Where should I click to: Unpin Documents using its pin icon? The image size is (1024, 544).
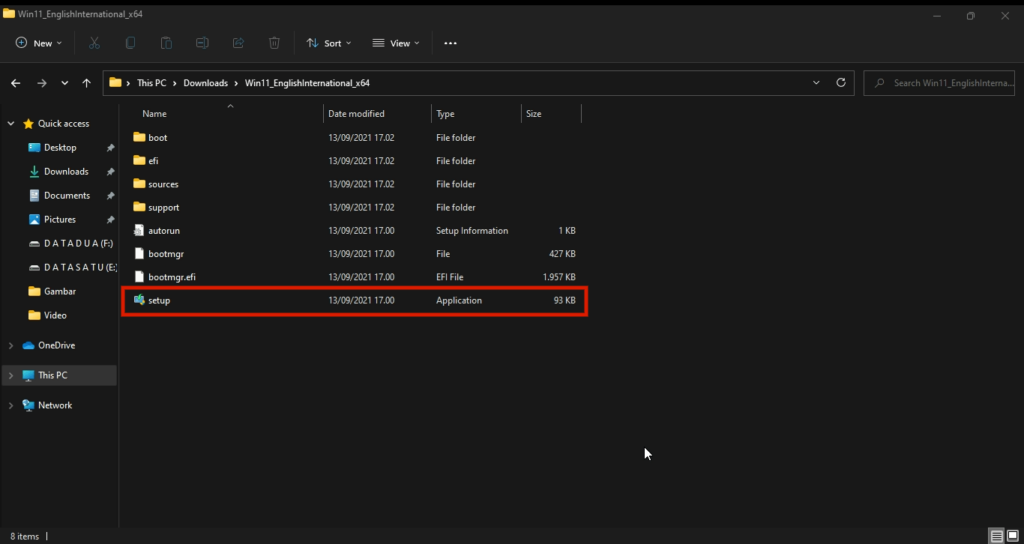coord(110,196)
